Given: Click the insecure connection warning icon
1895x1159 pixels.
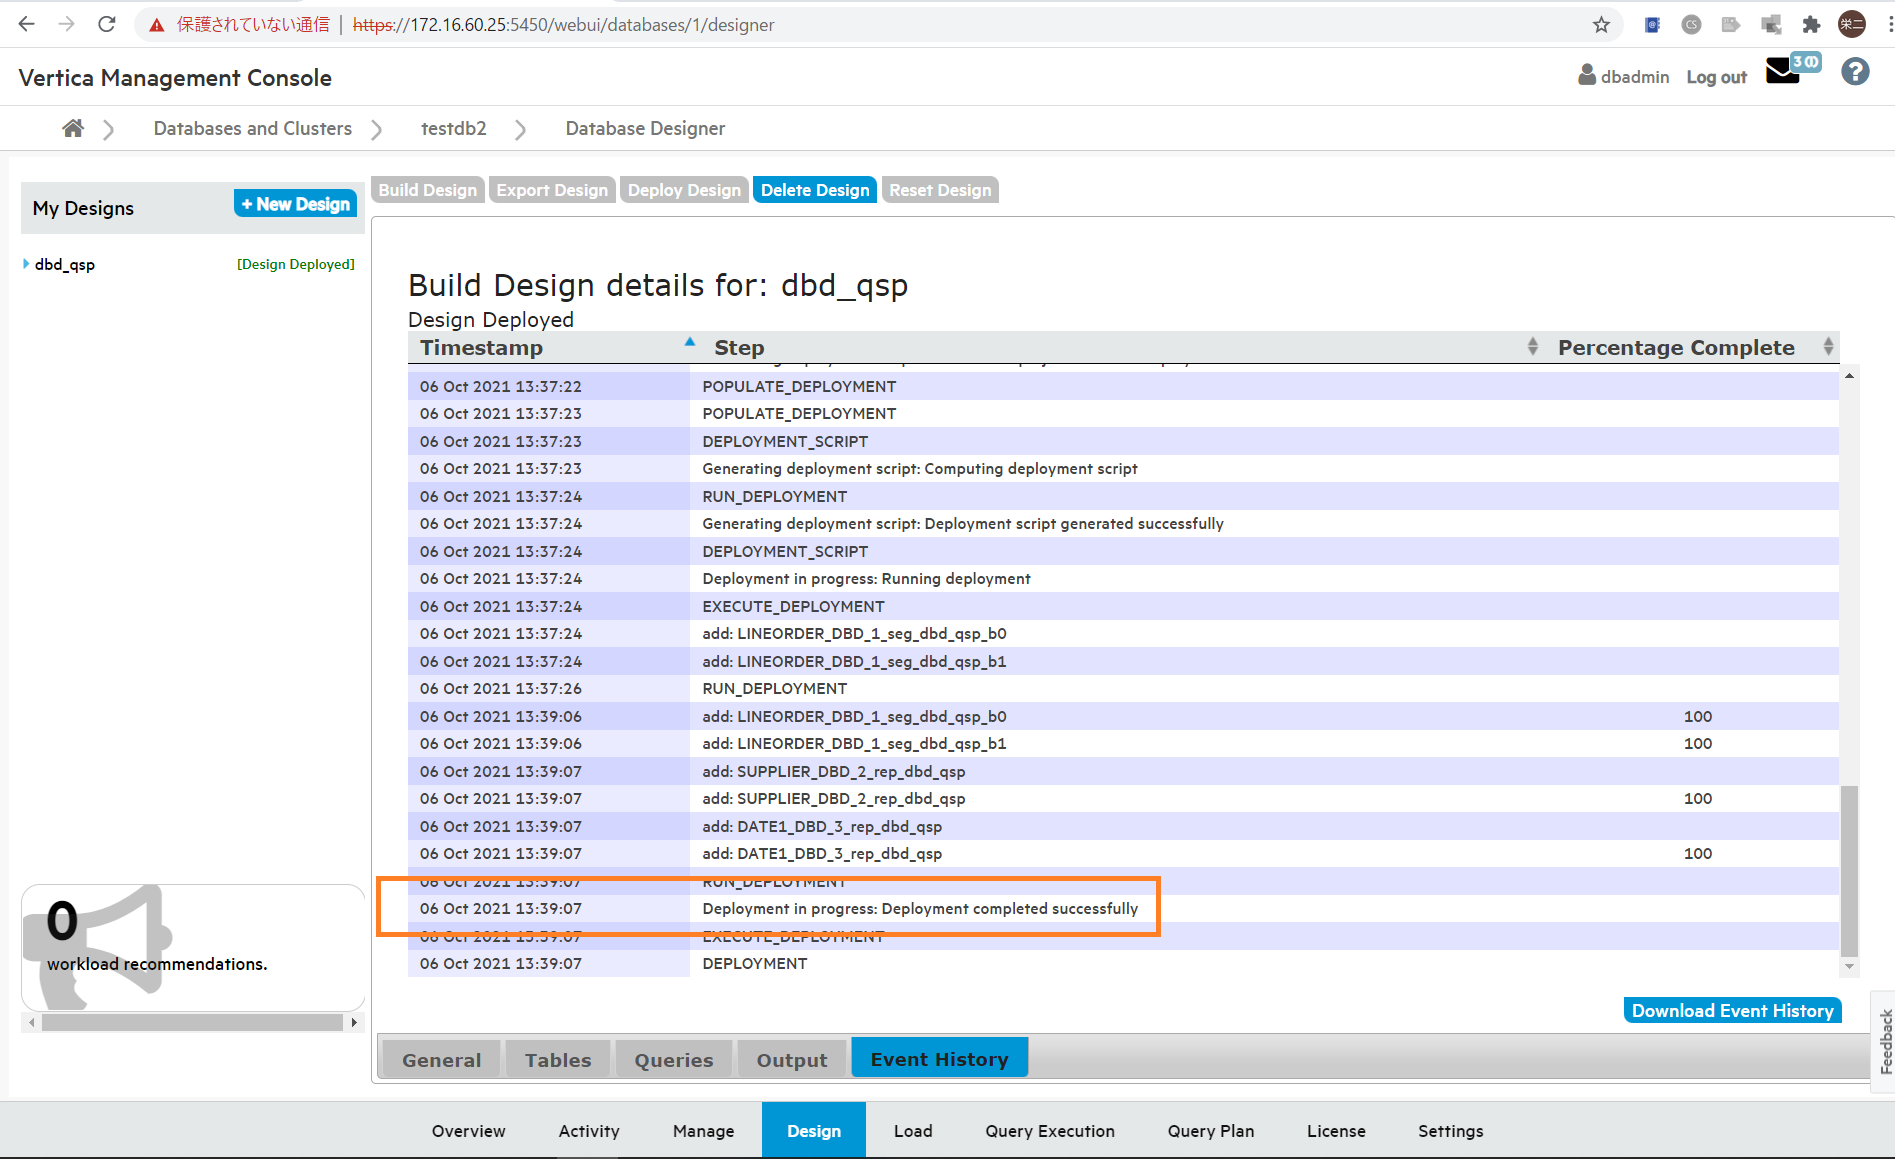Looking at the screenshot, I should [x=157, y=25].
